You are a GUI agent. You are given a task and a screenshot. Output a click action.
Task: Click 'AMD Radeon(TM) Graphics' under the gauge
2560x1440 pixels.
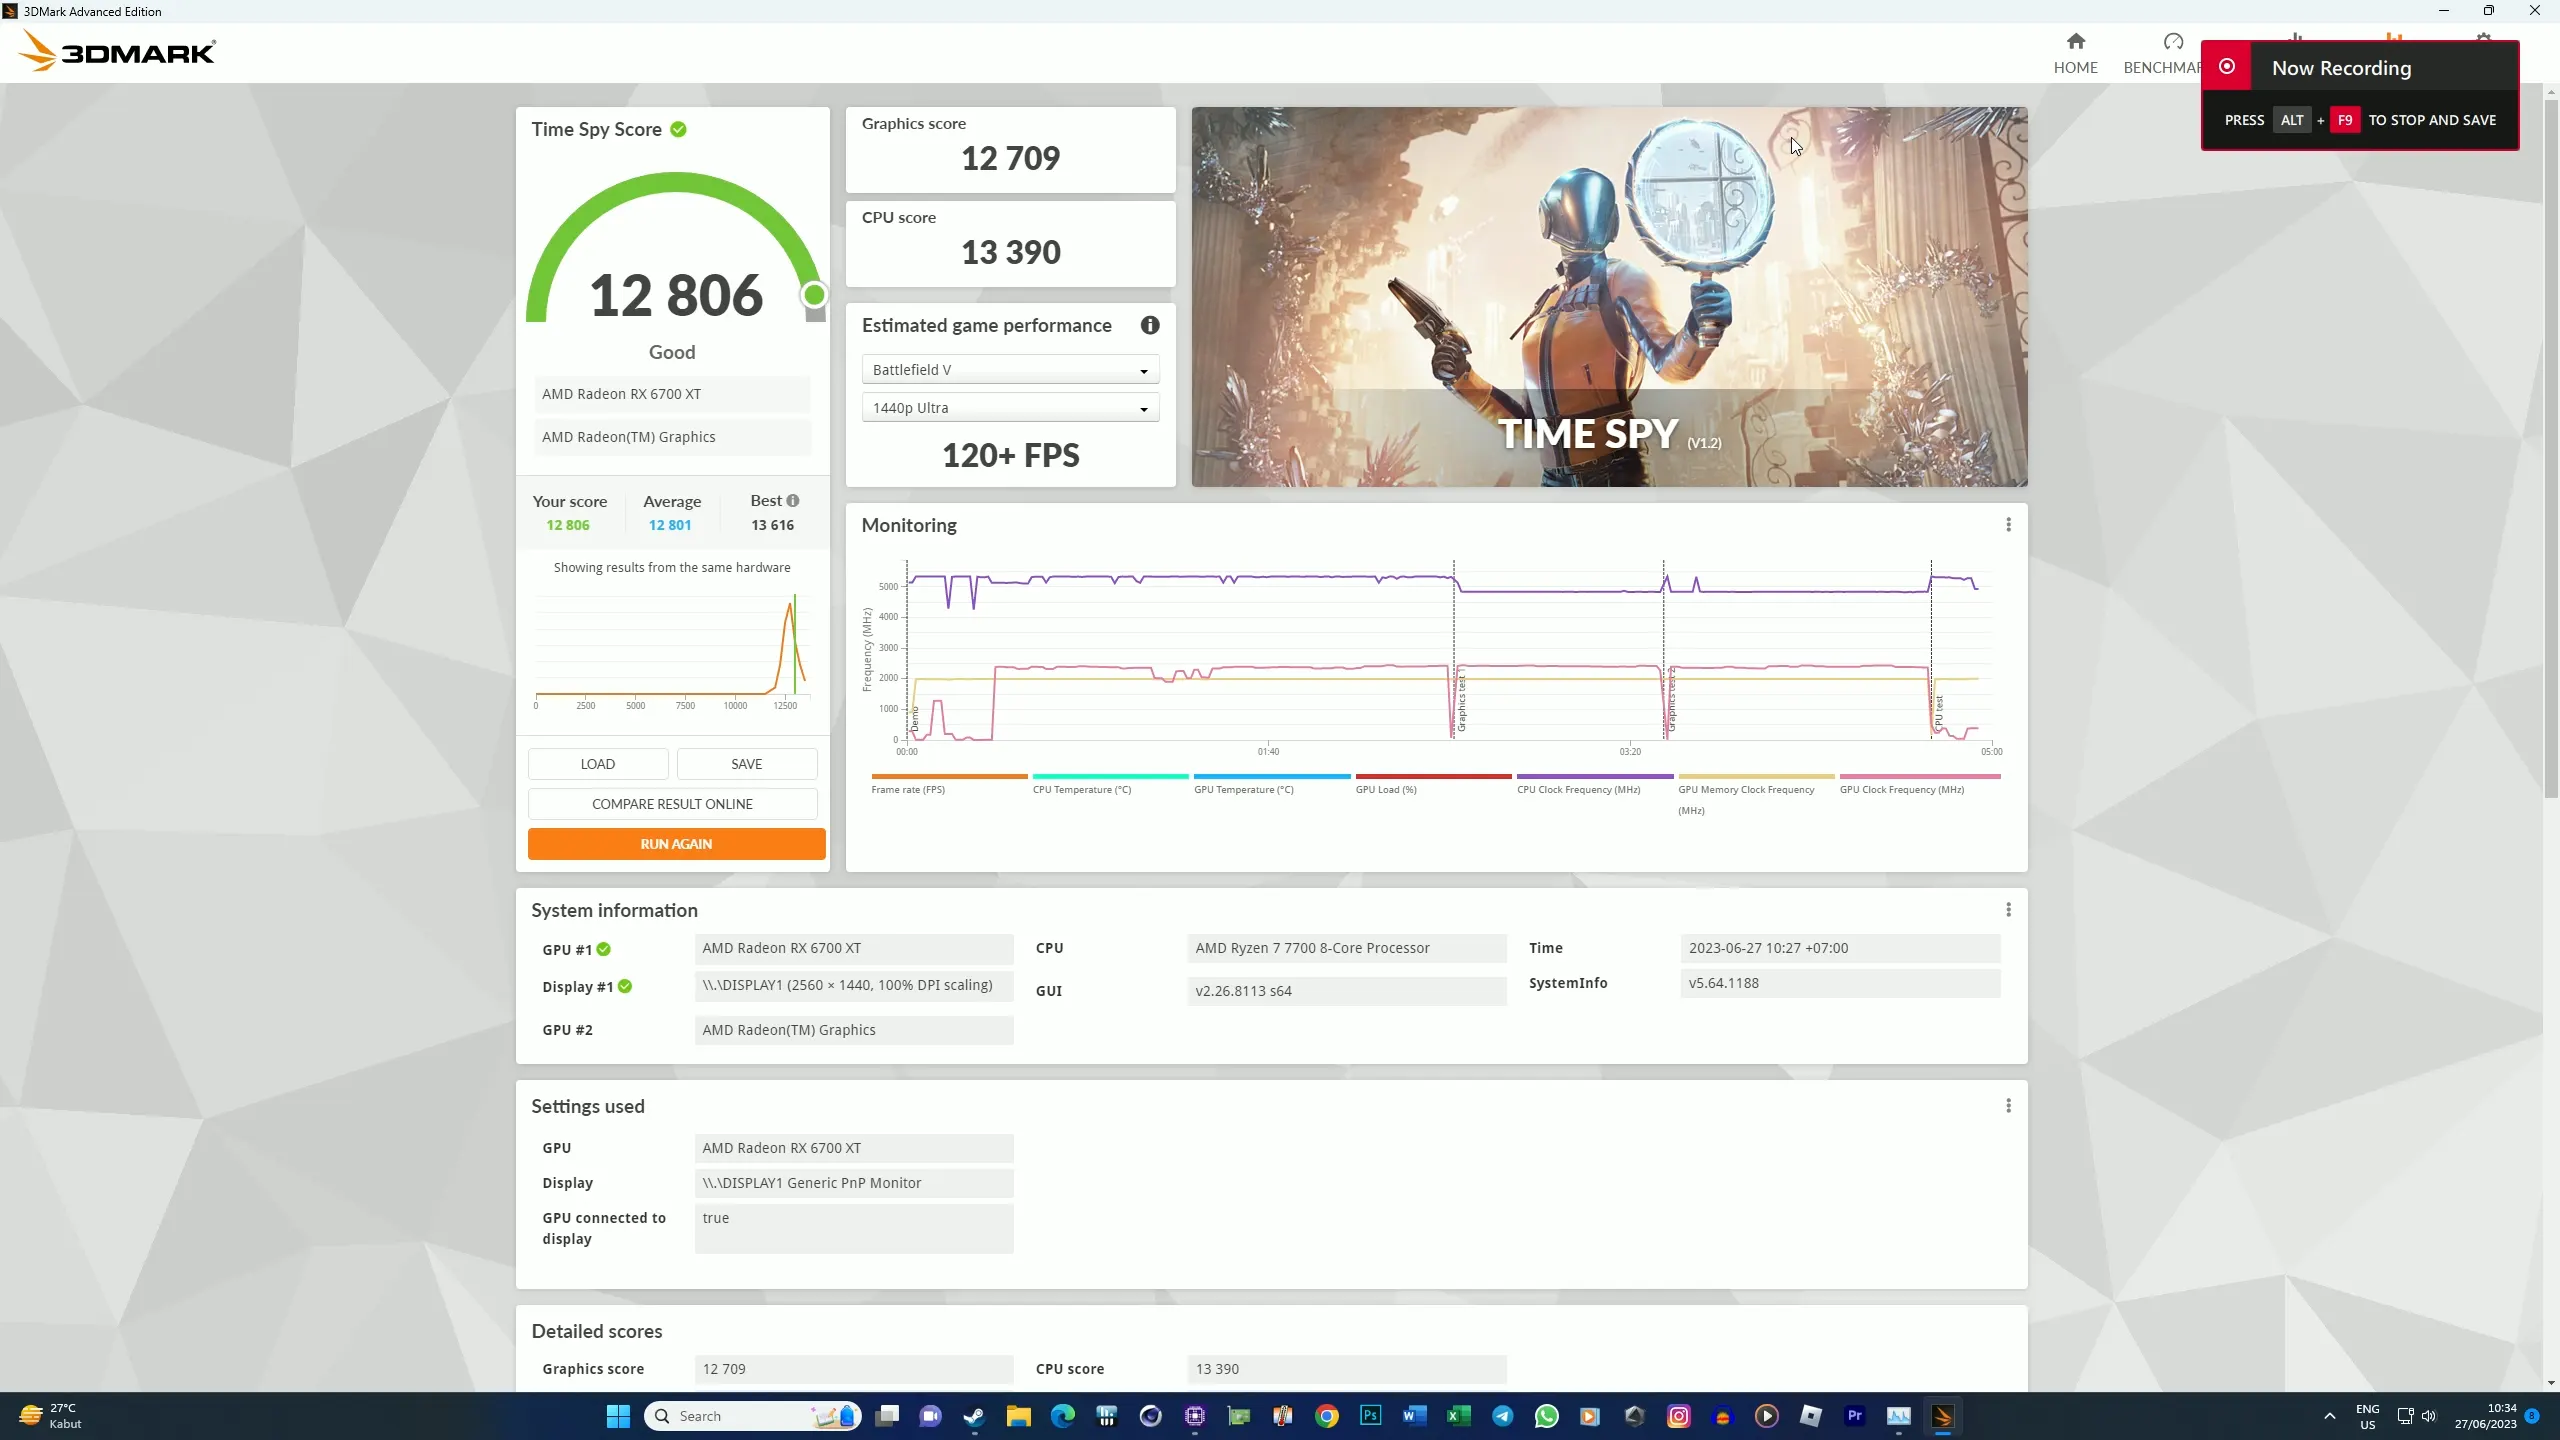672,437
